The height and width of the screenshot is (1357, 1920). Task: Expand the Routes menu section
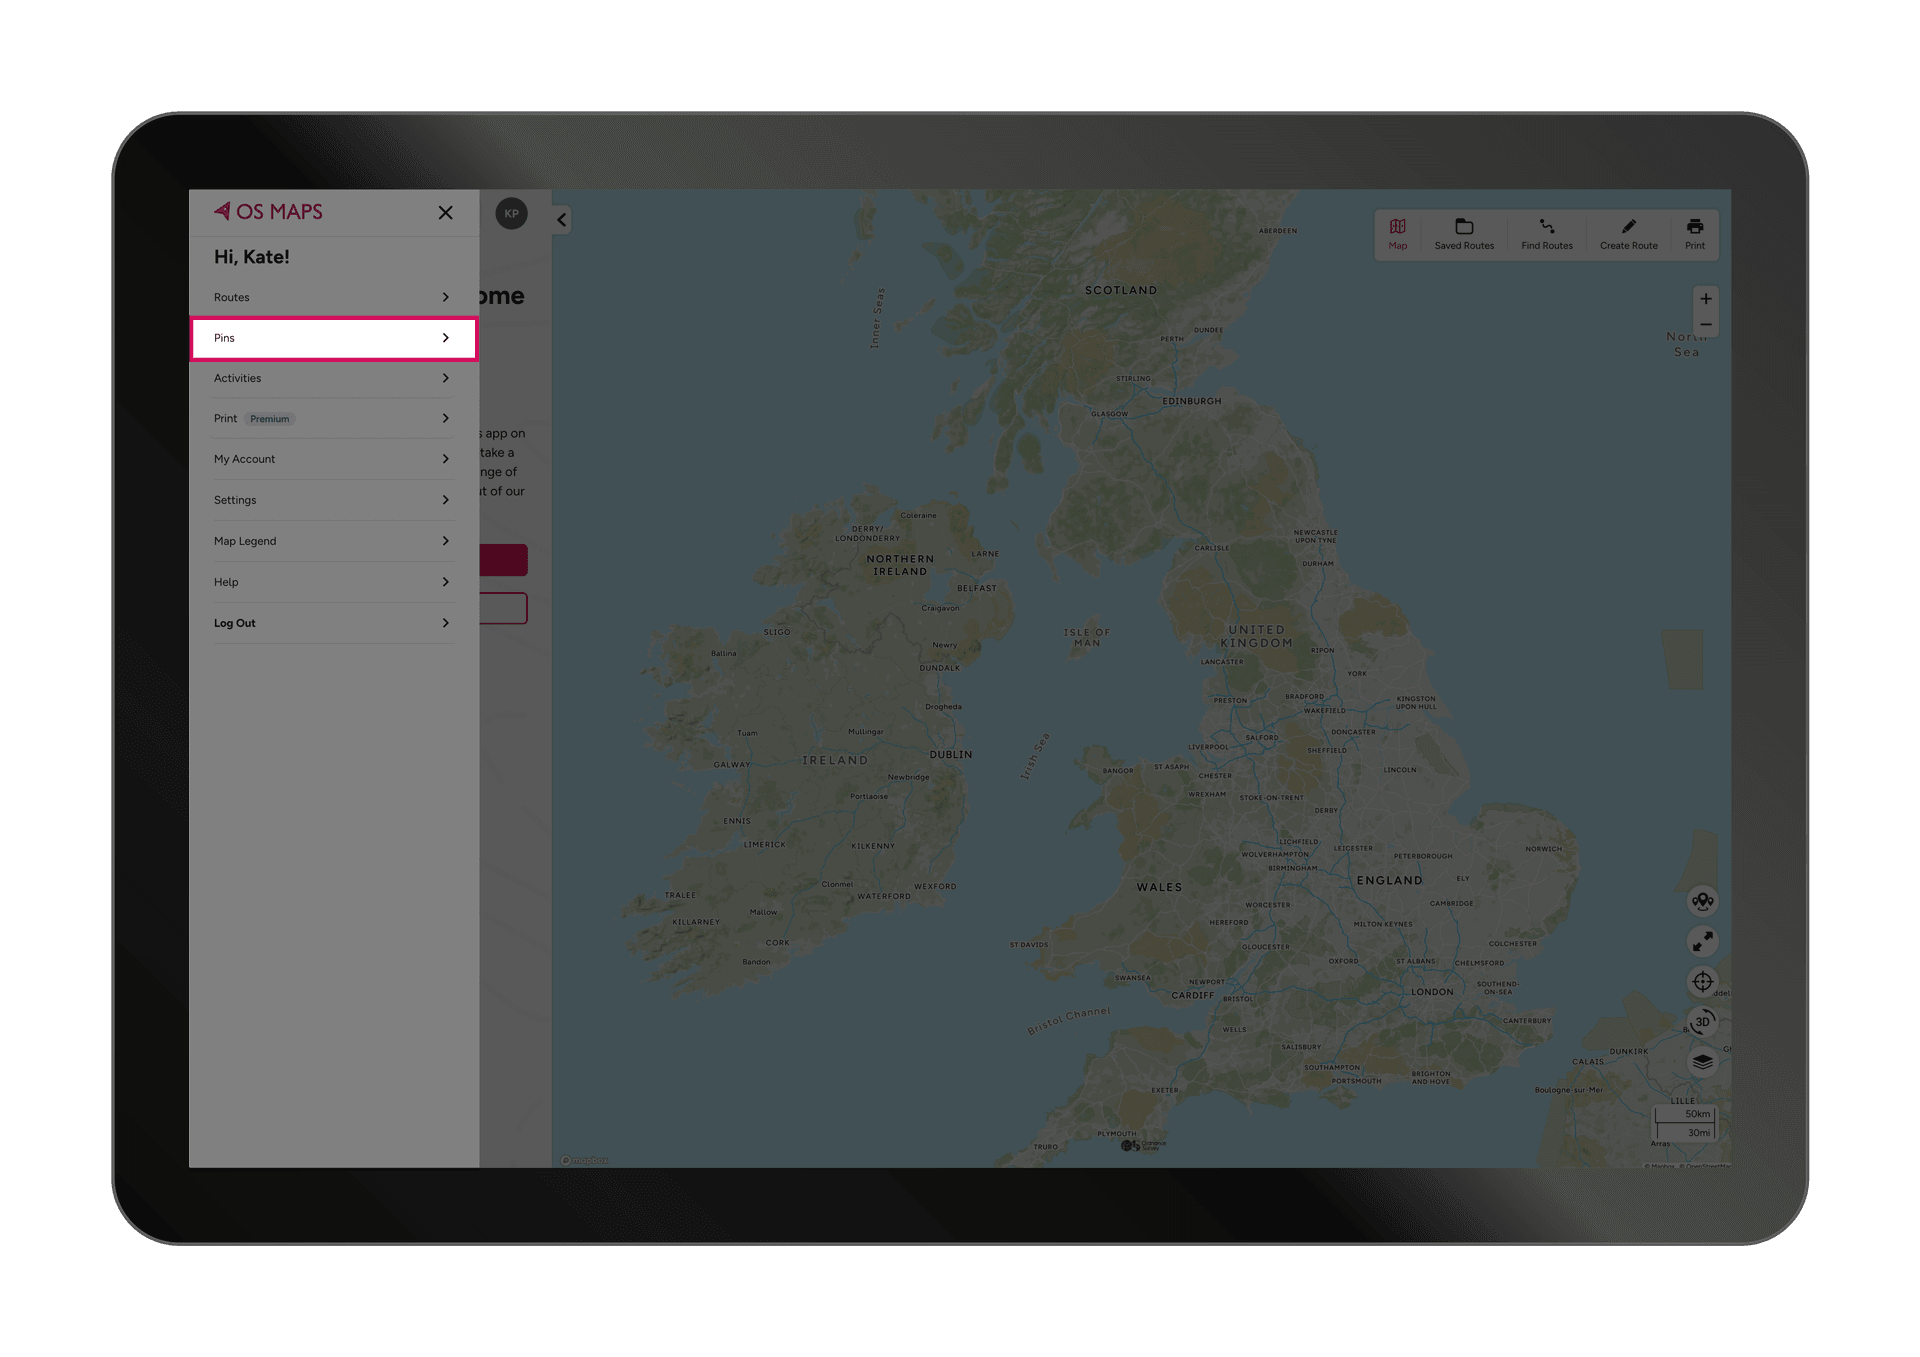pyautogui.click(x=332, y=297)
